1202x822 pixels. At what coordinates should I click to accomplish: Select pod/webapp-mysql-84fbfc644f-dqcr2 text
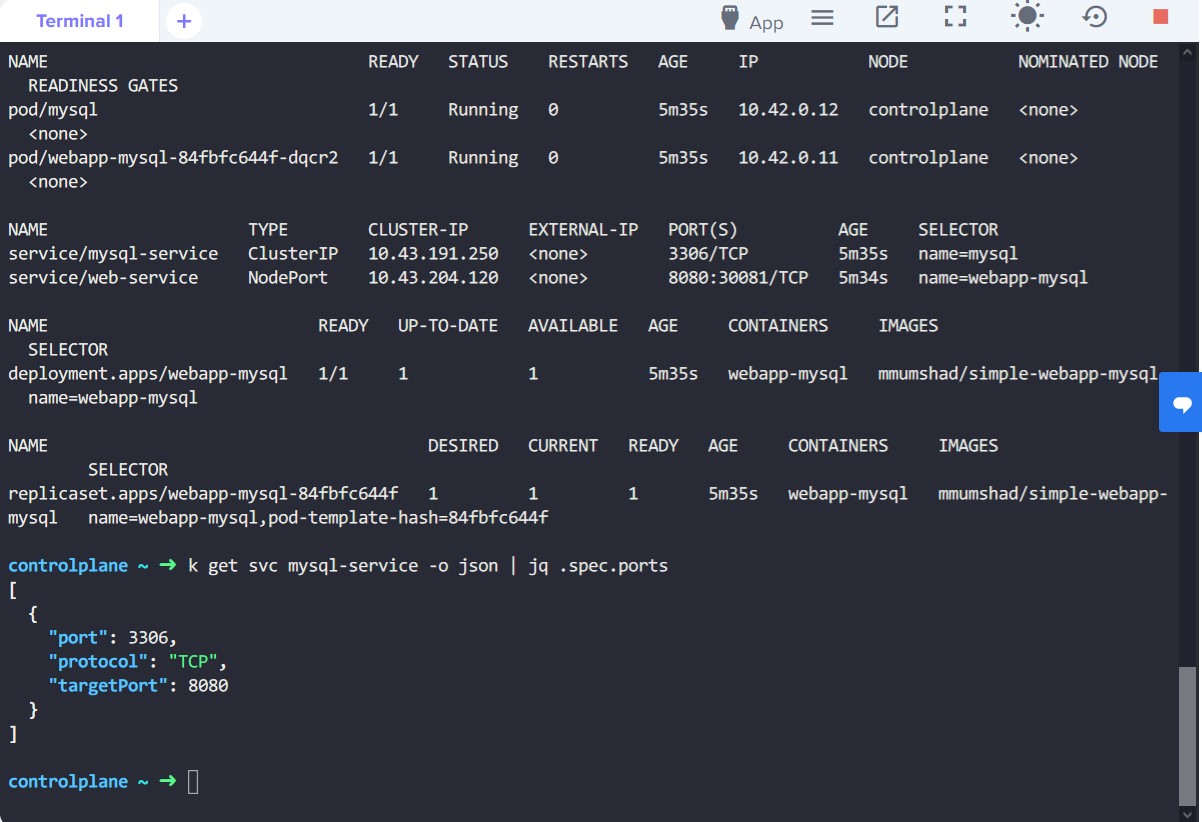coord(173,158)
